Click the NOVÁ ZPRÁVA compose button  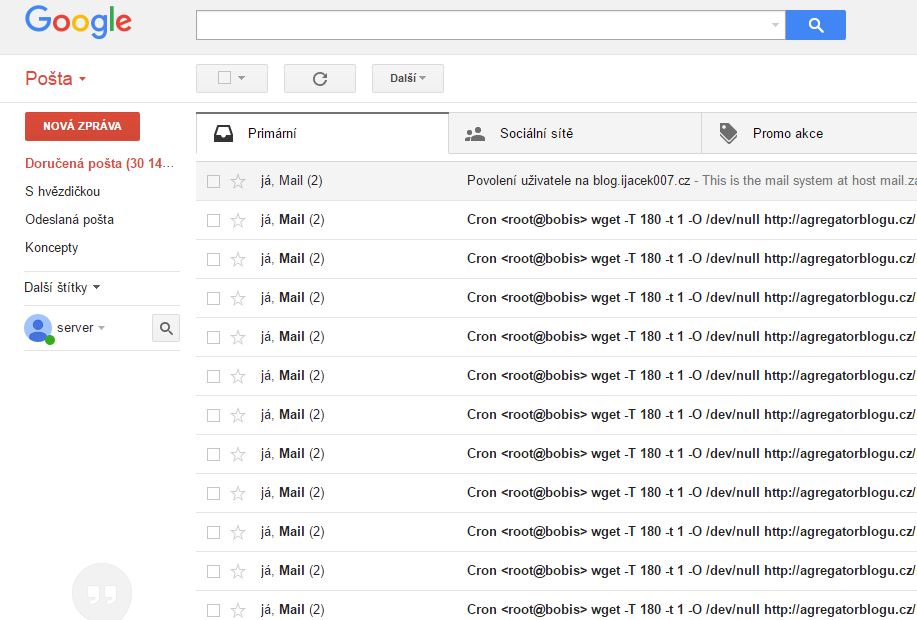[x=82, y=126]
